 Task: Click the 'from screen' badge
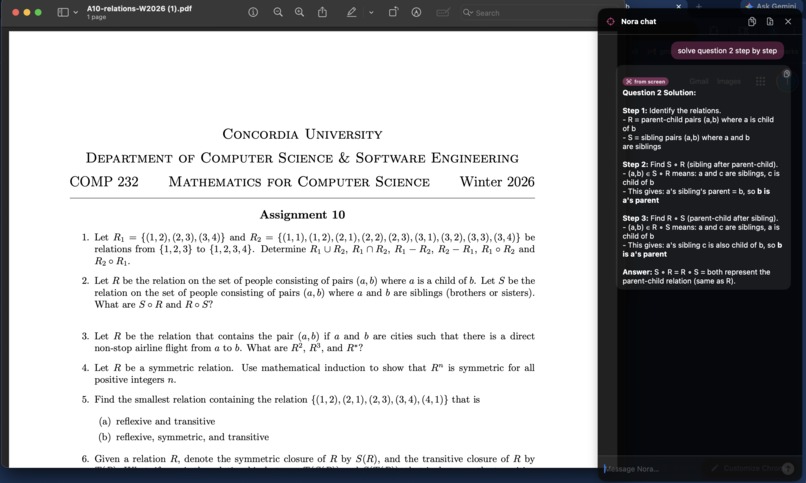646,82
